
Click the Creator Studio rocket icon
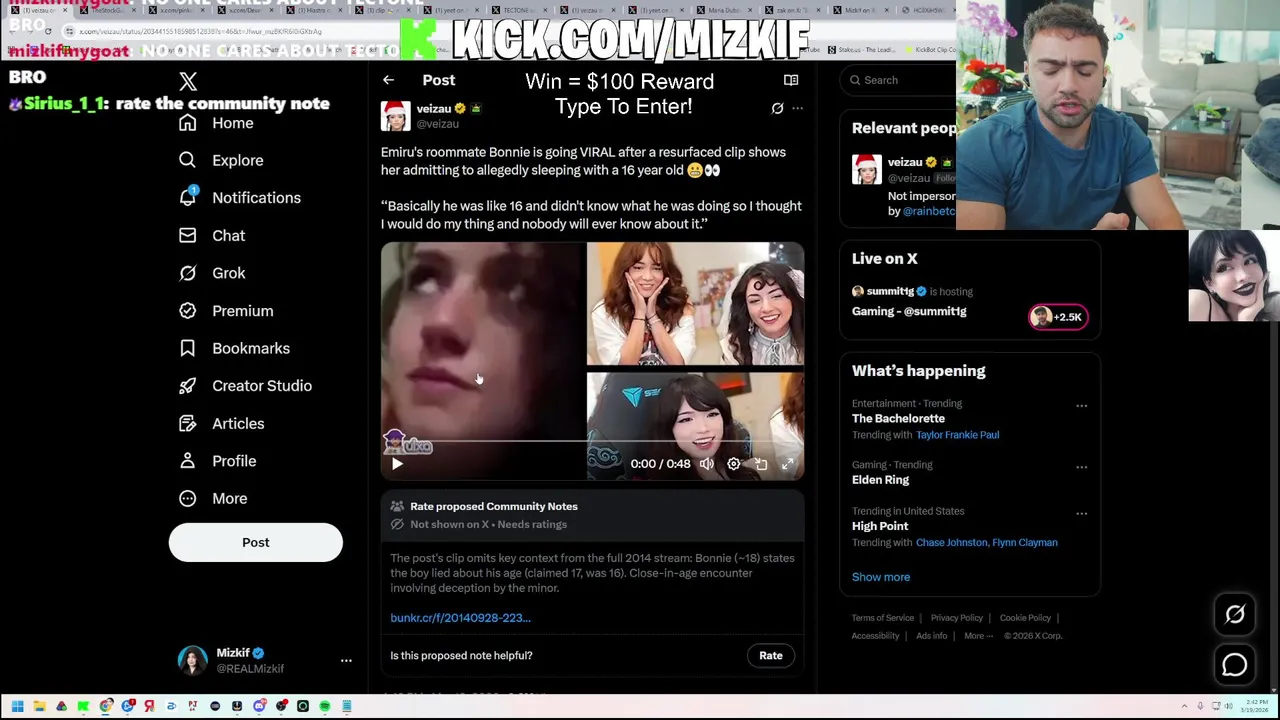(x=187, y=386)
